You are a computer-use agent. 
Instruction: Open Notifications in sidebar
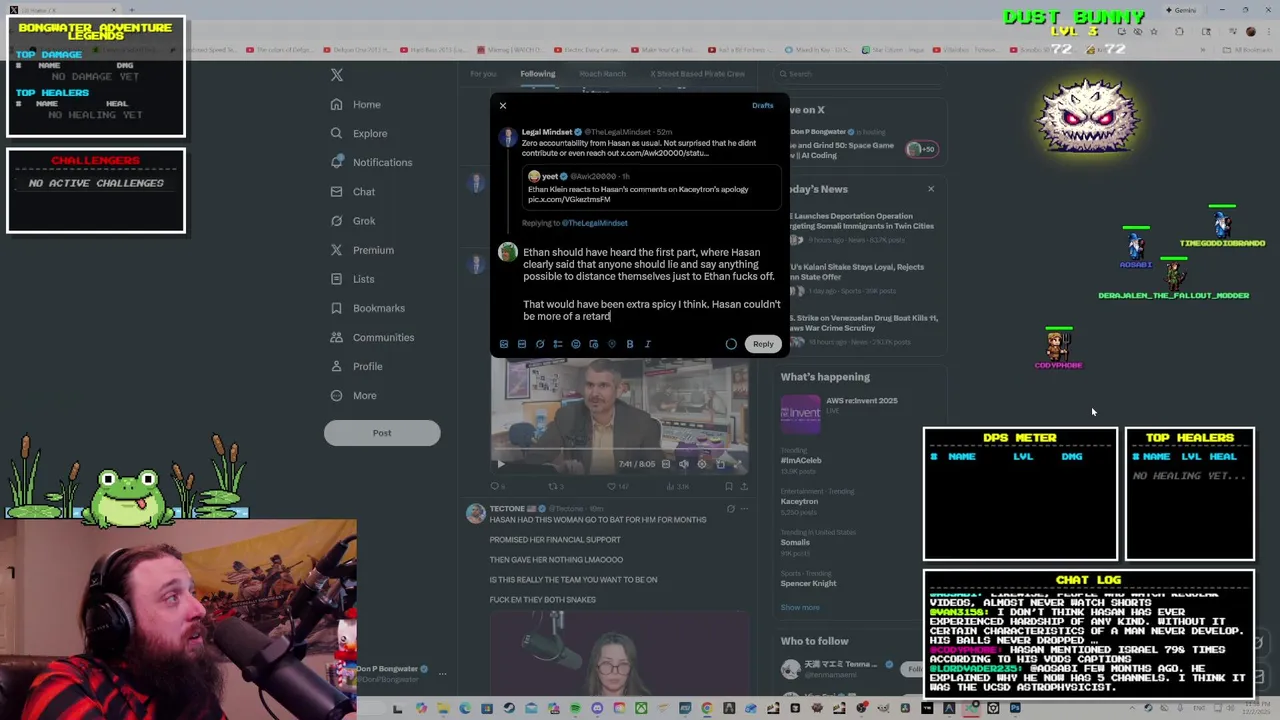click(x=371, y=162)
